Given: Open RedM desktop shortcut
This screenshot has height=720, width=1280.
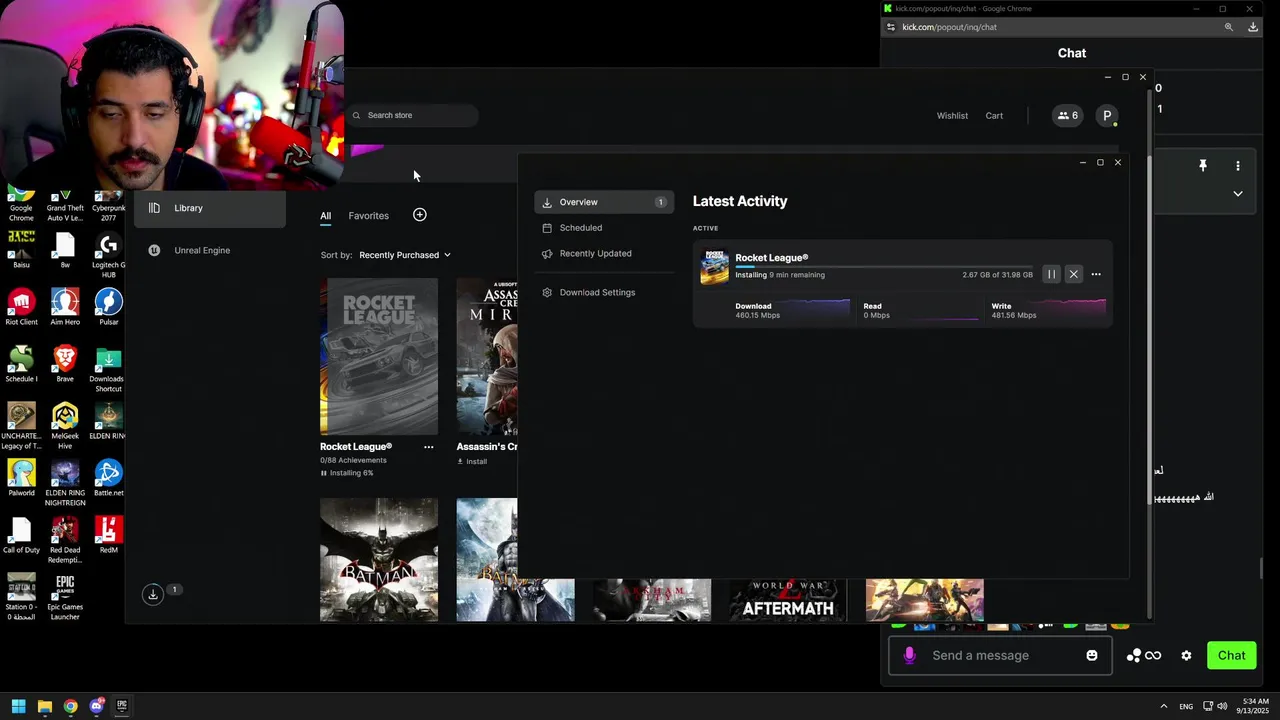Looking at the screenshot, I should click(108, 535).
